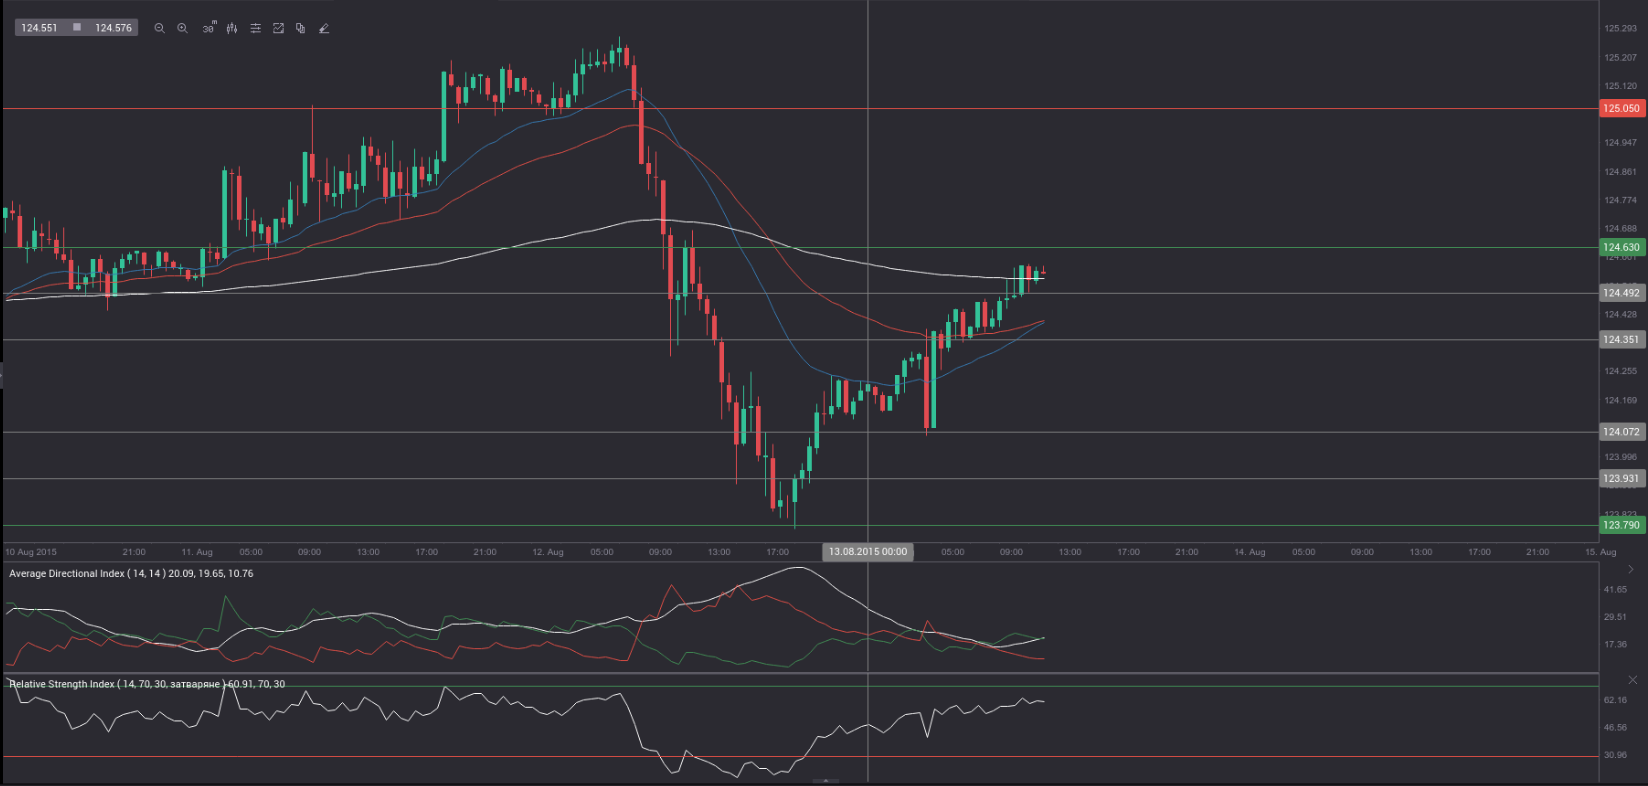This screenshot has height=786, width=1648.
Task: Click the red 125.050 price level tag
Action: pos(1621,108)
